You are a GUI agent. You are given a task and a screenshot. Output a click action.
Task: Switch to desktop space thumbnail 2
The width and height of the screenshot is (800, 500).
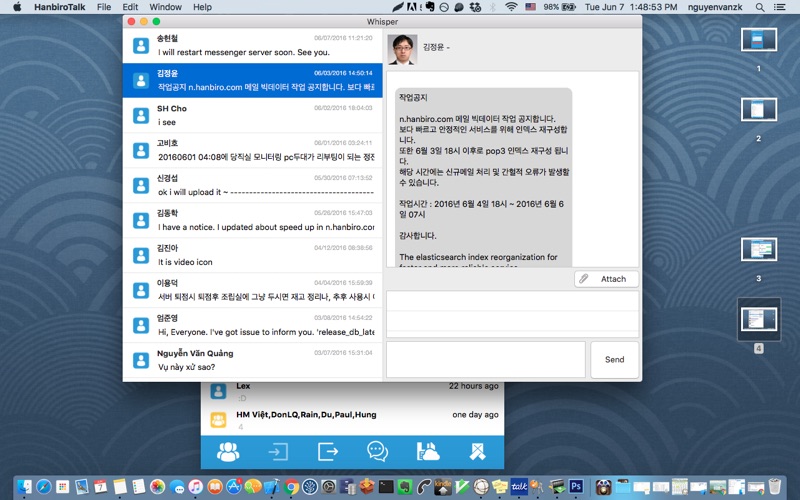point(759,110)
